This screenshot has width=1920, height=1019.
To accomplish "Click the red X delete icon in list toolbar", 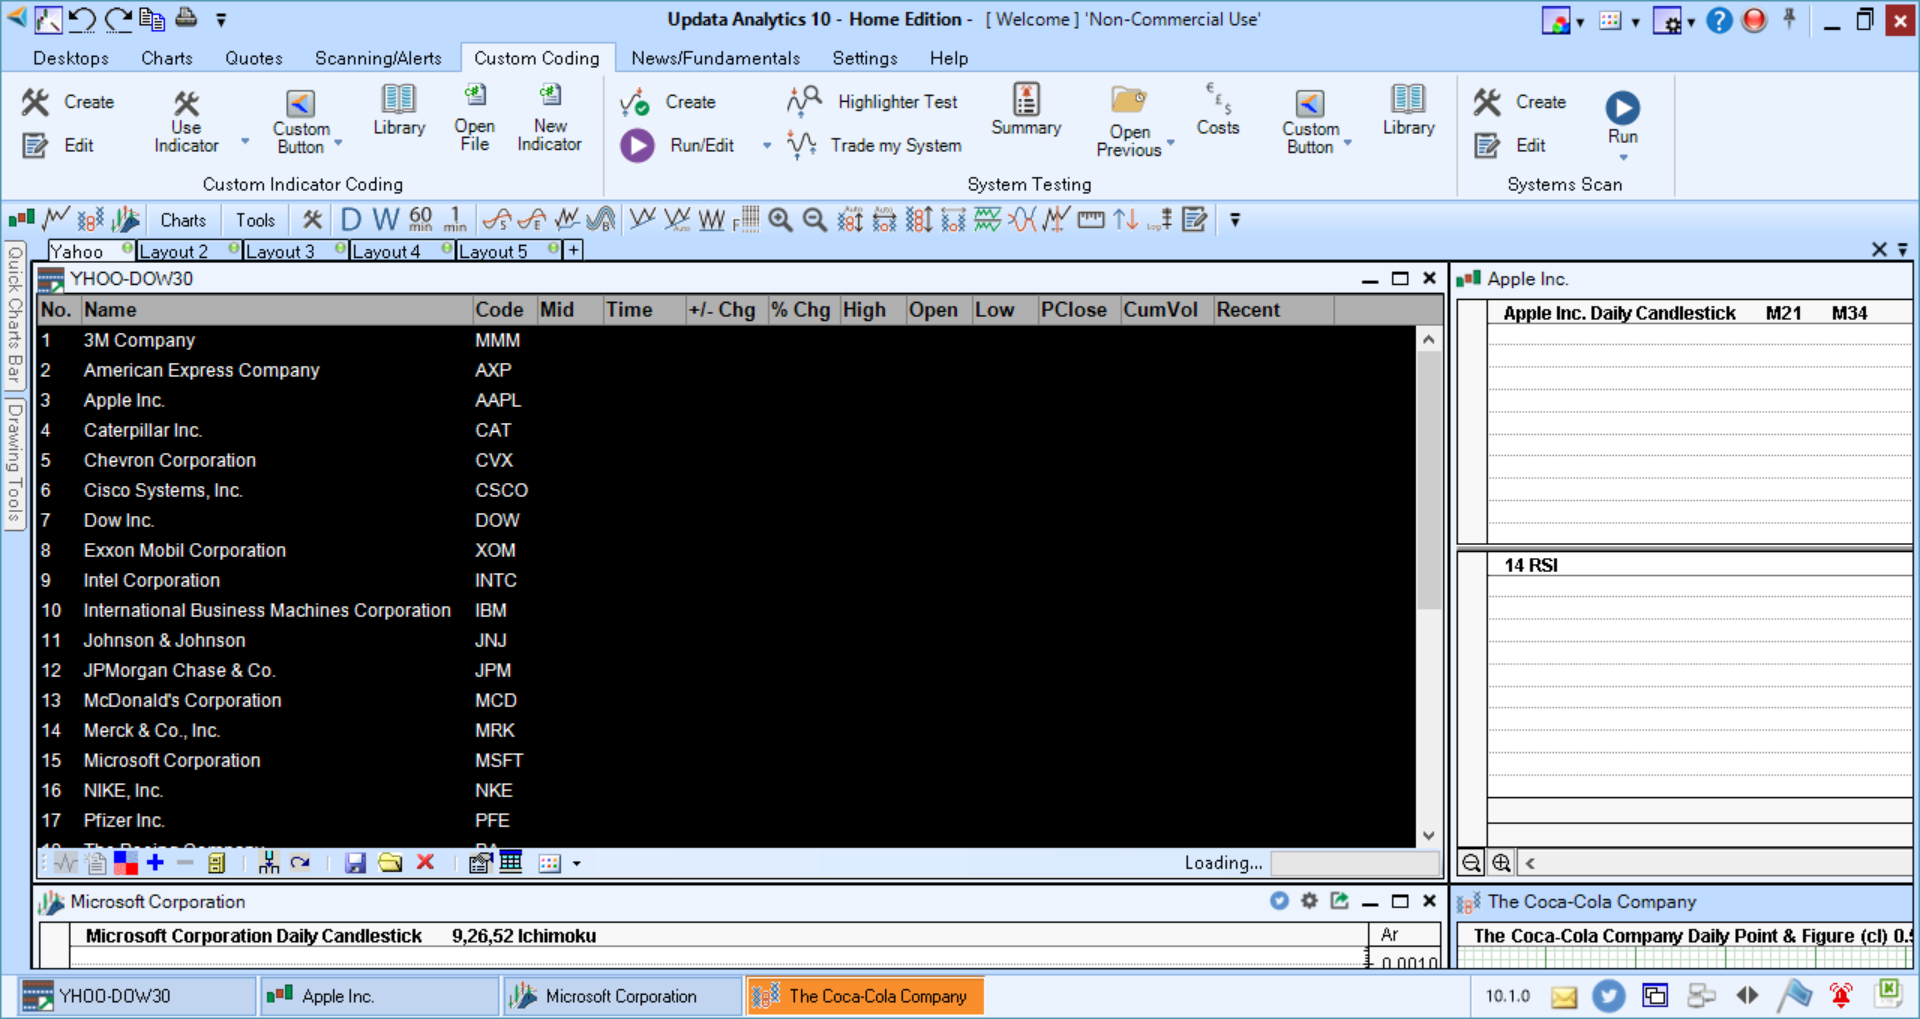I will pos(425,862).
